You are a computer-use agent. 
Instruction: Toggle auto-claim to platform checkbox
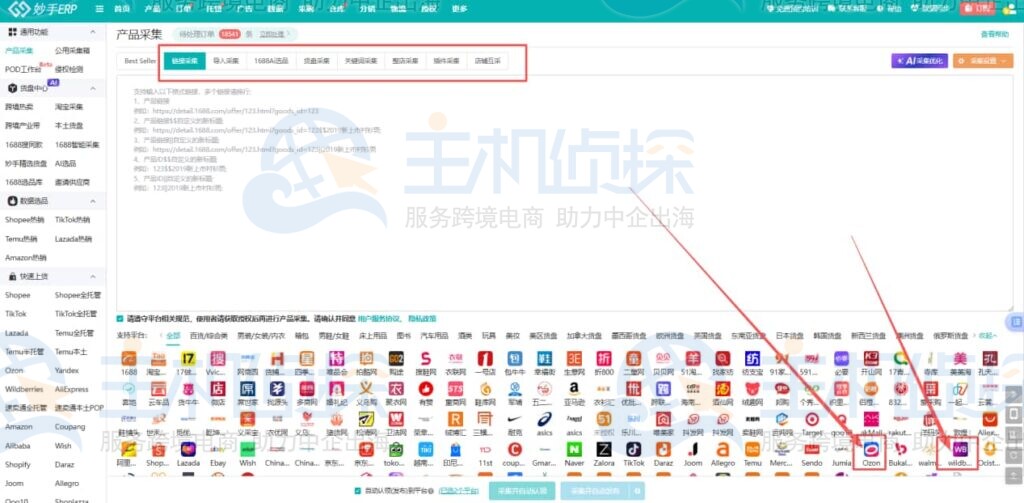[357, 491]
